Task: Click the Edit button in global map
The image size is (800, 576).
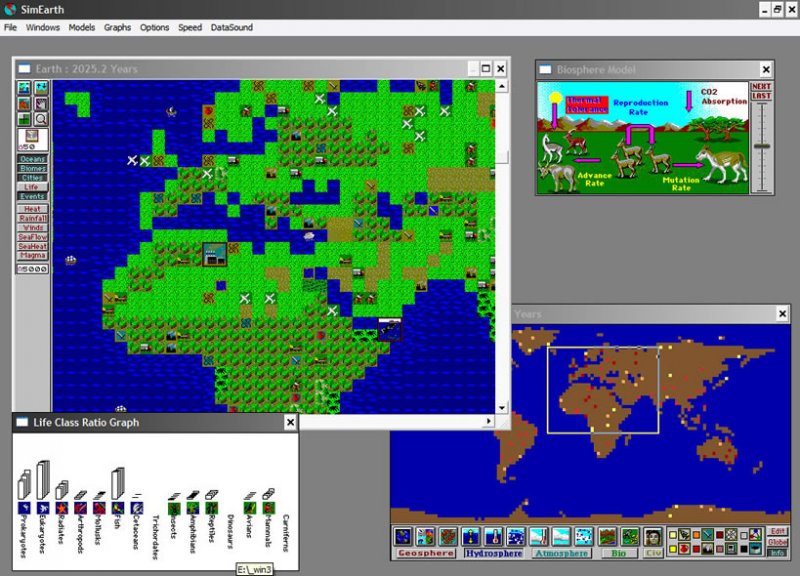Action: 777,532
